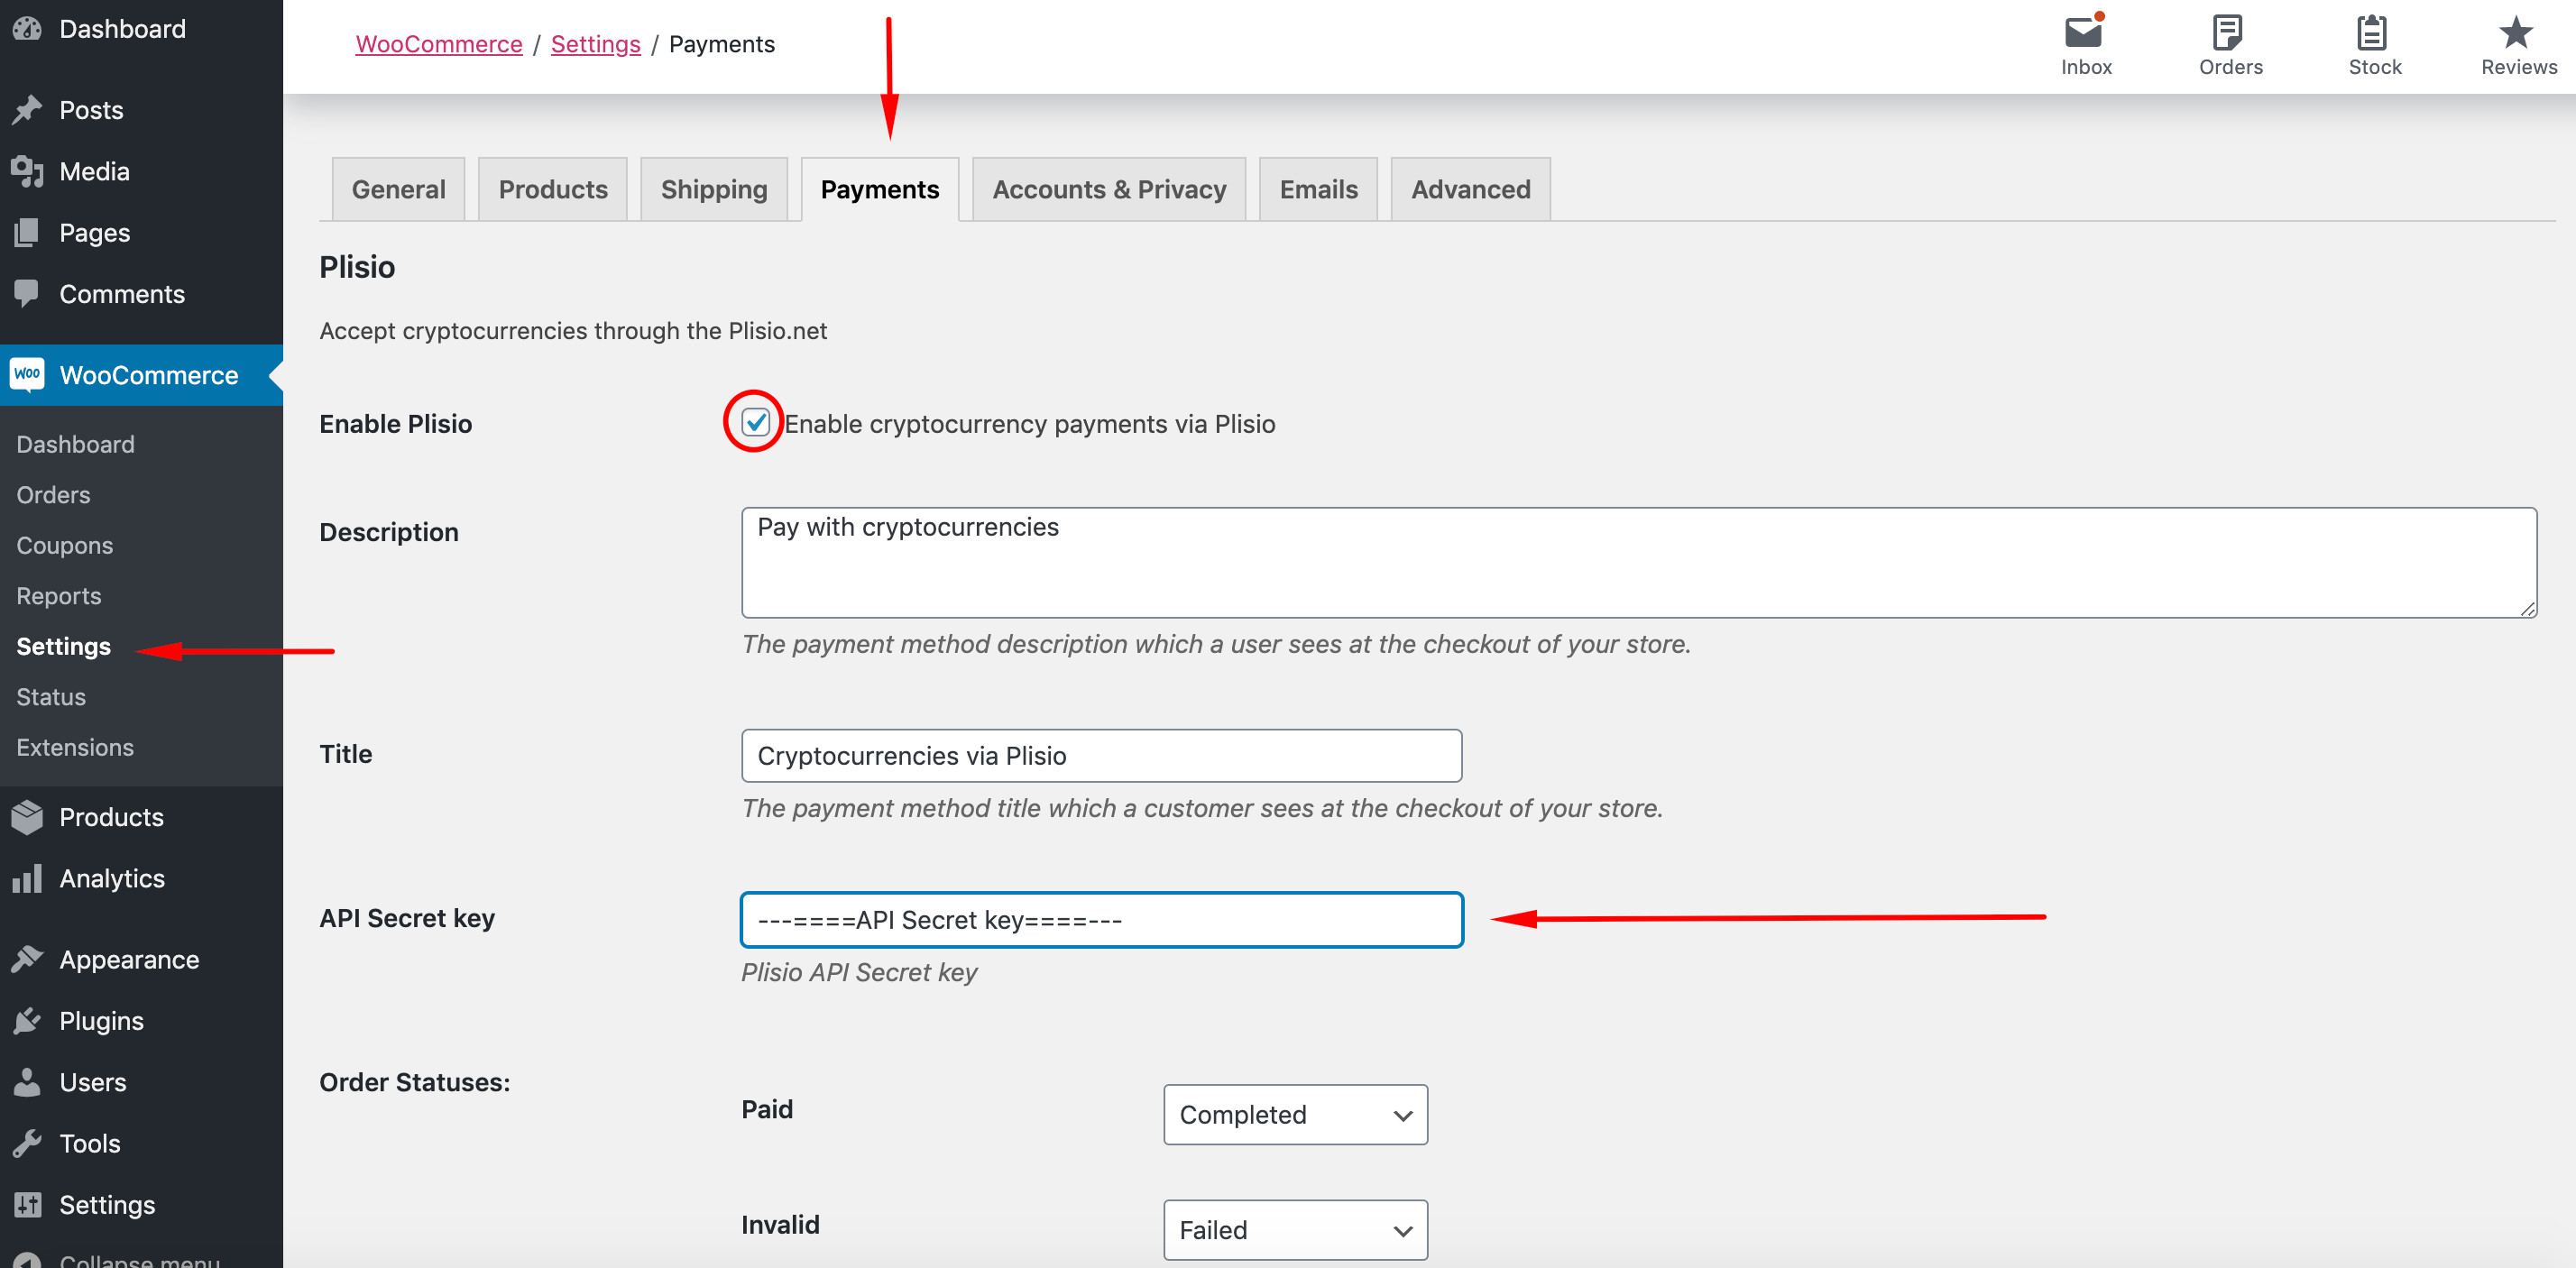Switch to the Accounts & Privacy tab
This screenshot has height=1268, width=2576.
[1108, 189]
